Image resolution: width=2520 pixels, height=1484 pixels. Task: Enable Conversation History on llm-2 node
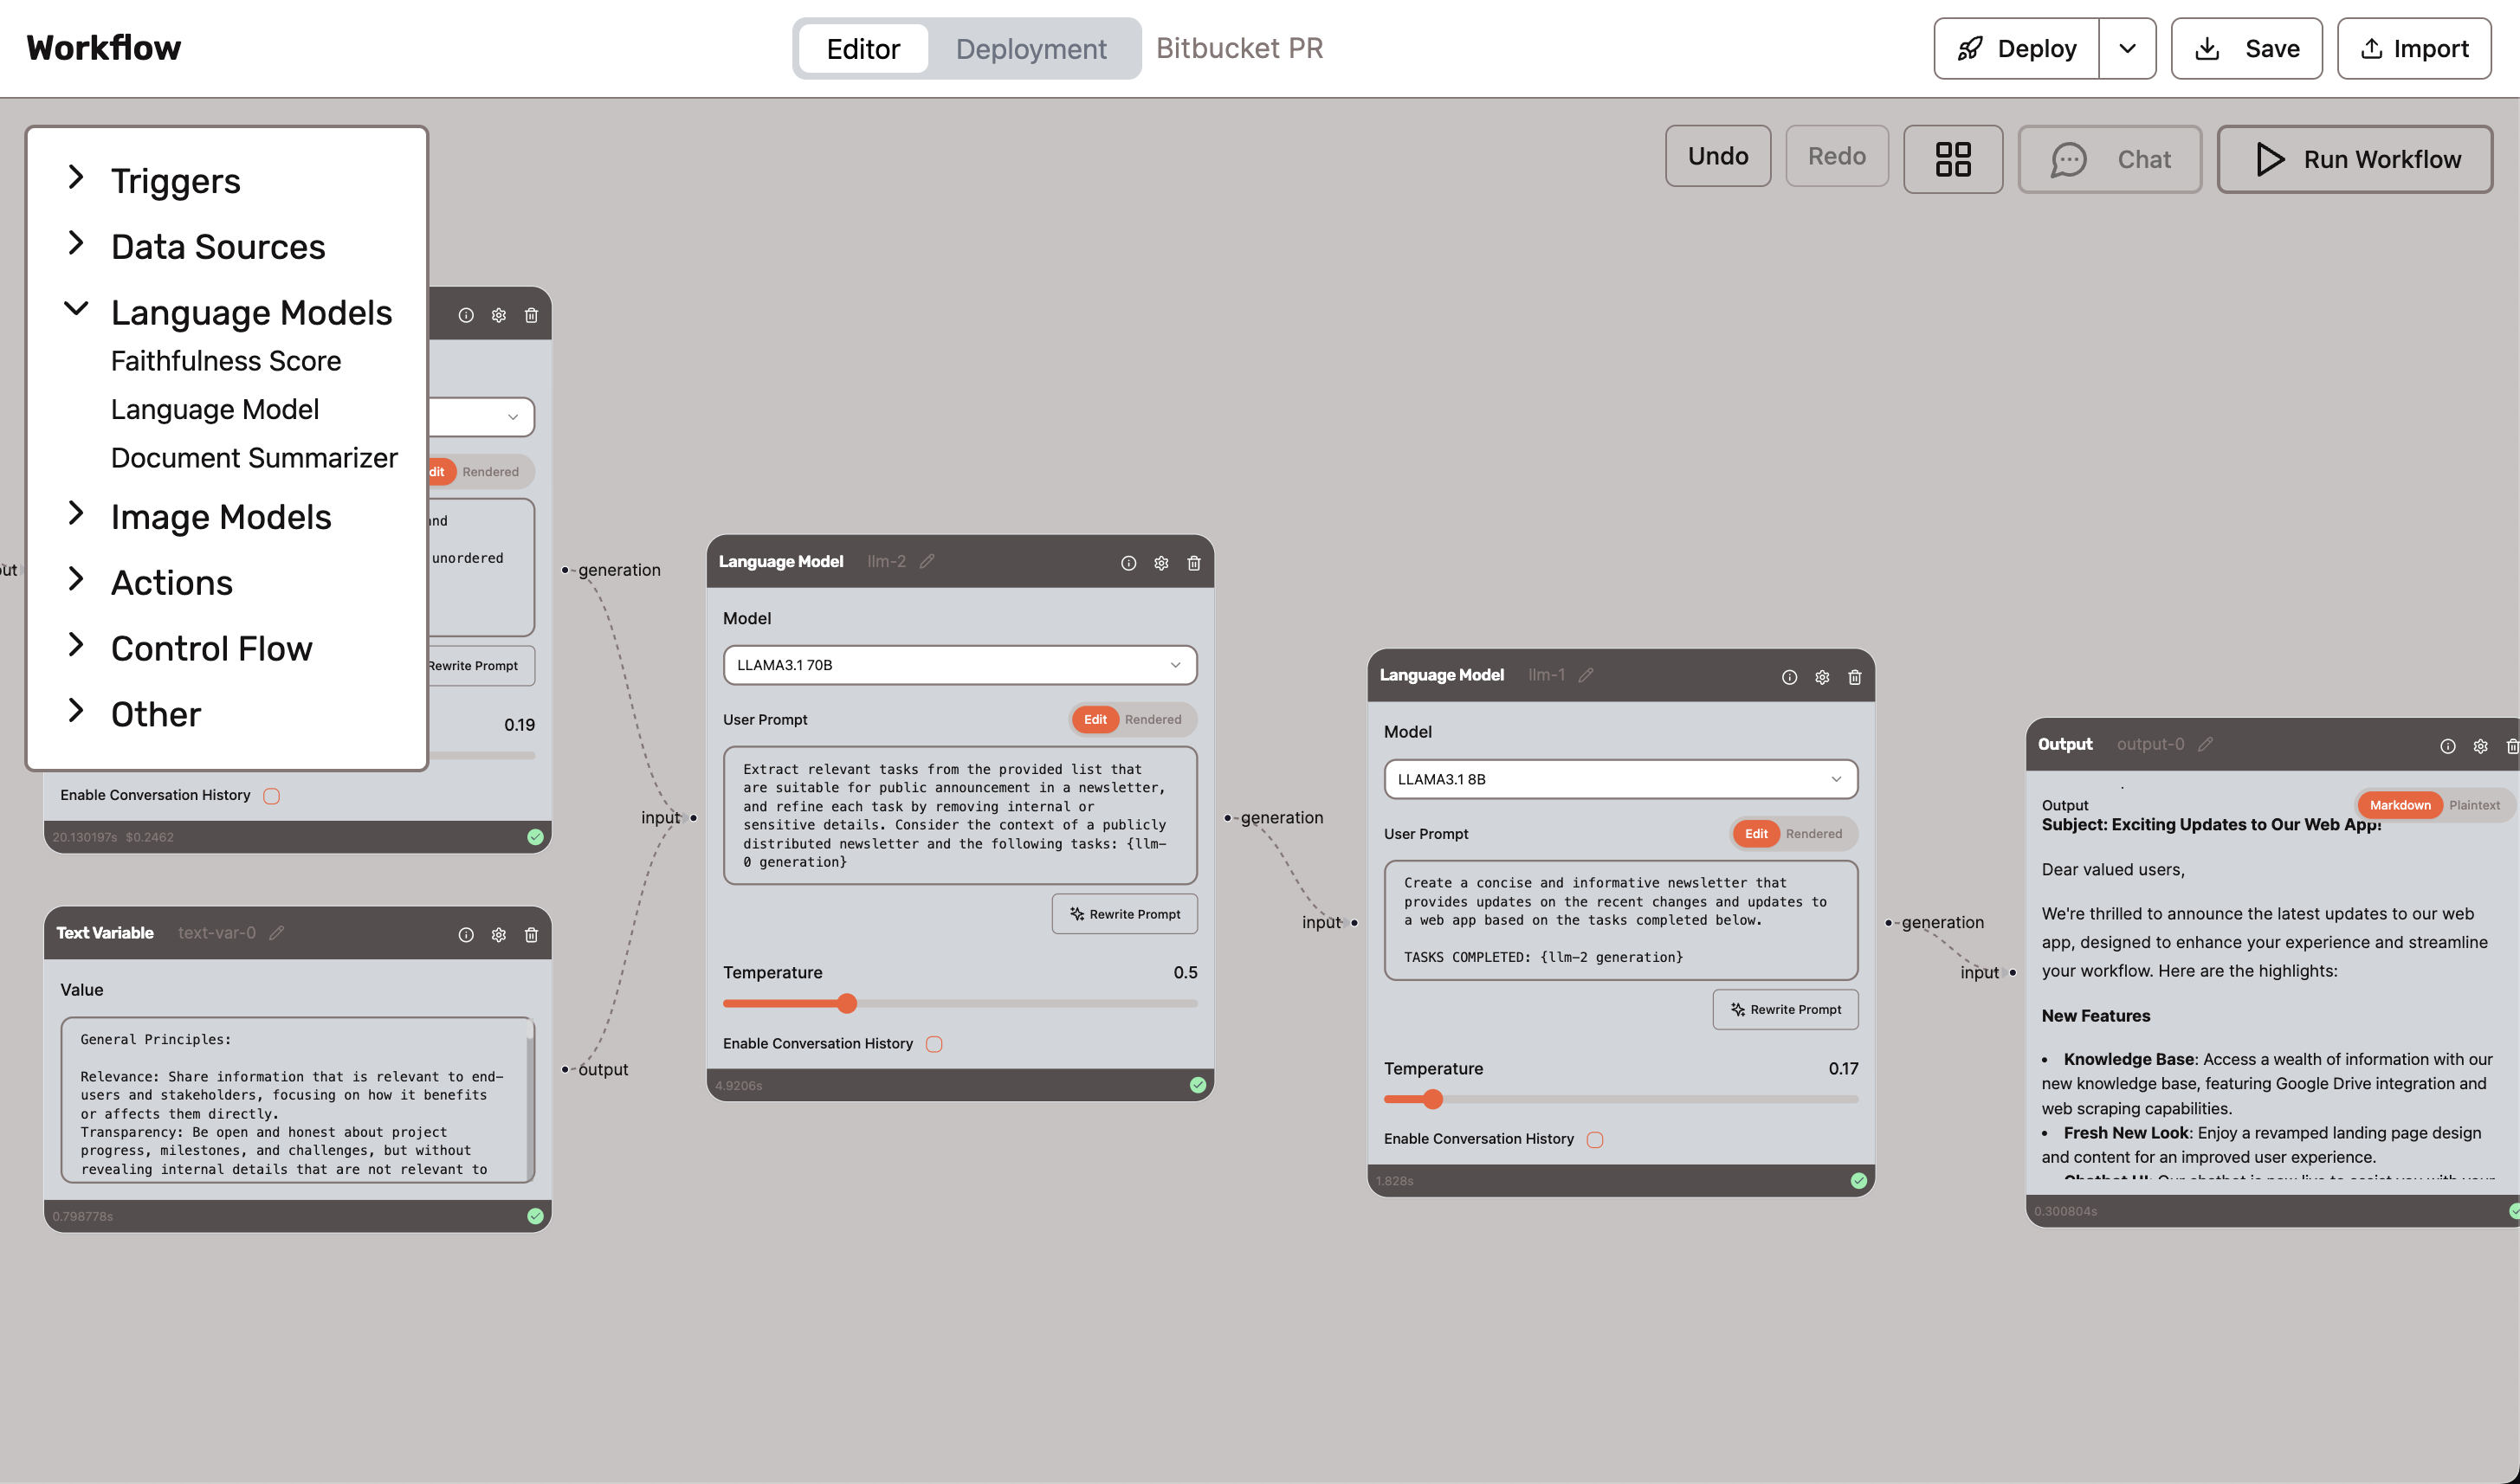click(934, 1044)
